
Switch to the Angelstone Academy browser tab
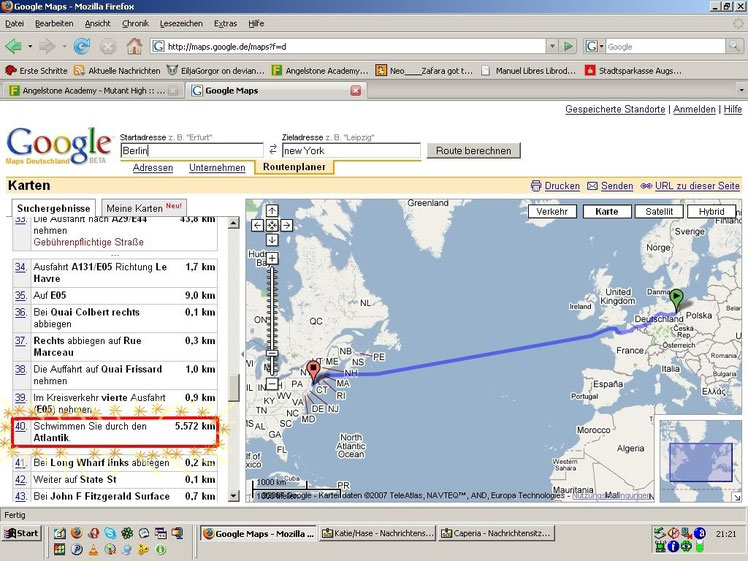point(94,91)
